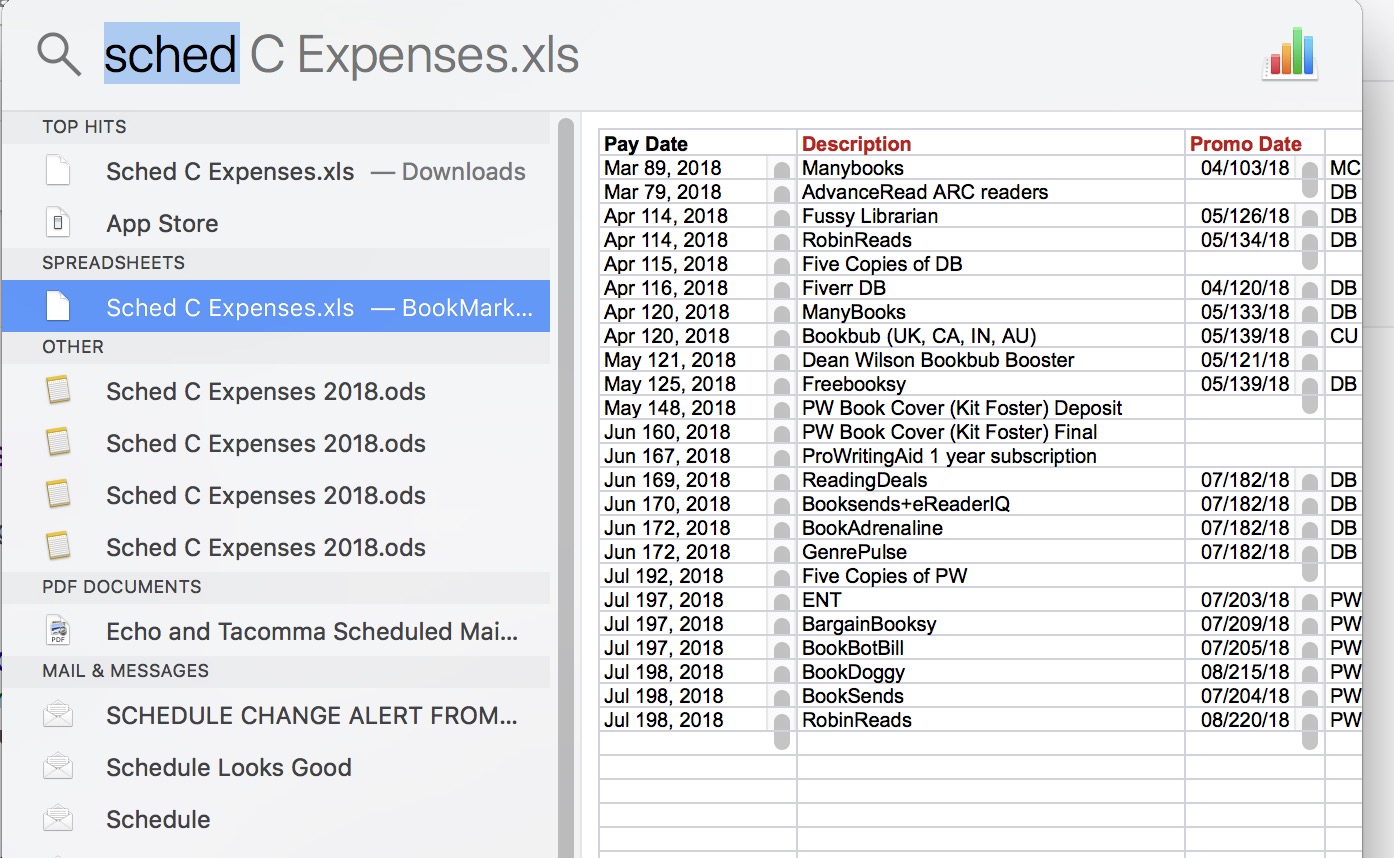Select the Jun 160, 2018 pay date cell
This screenshot has height=858, width=1394.
click(x=698, y=432)
